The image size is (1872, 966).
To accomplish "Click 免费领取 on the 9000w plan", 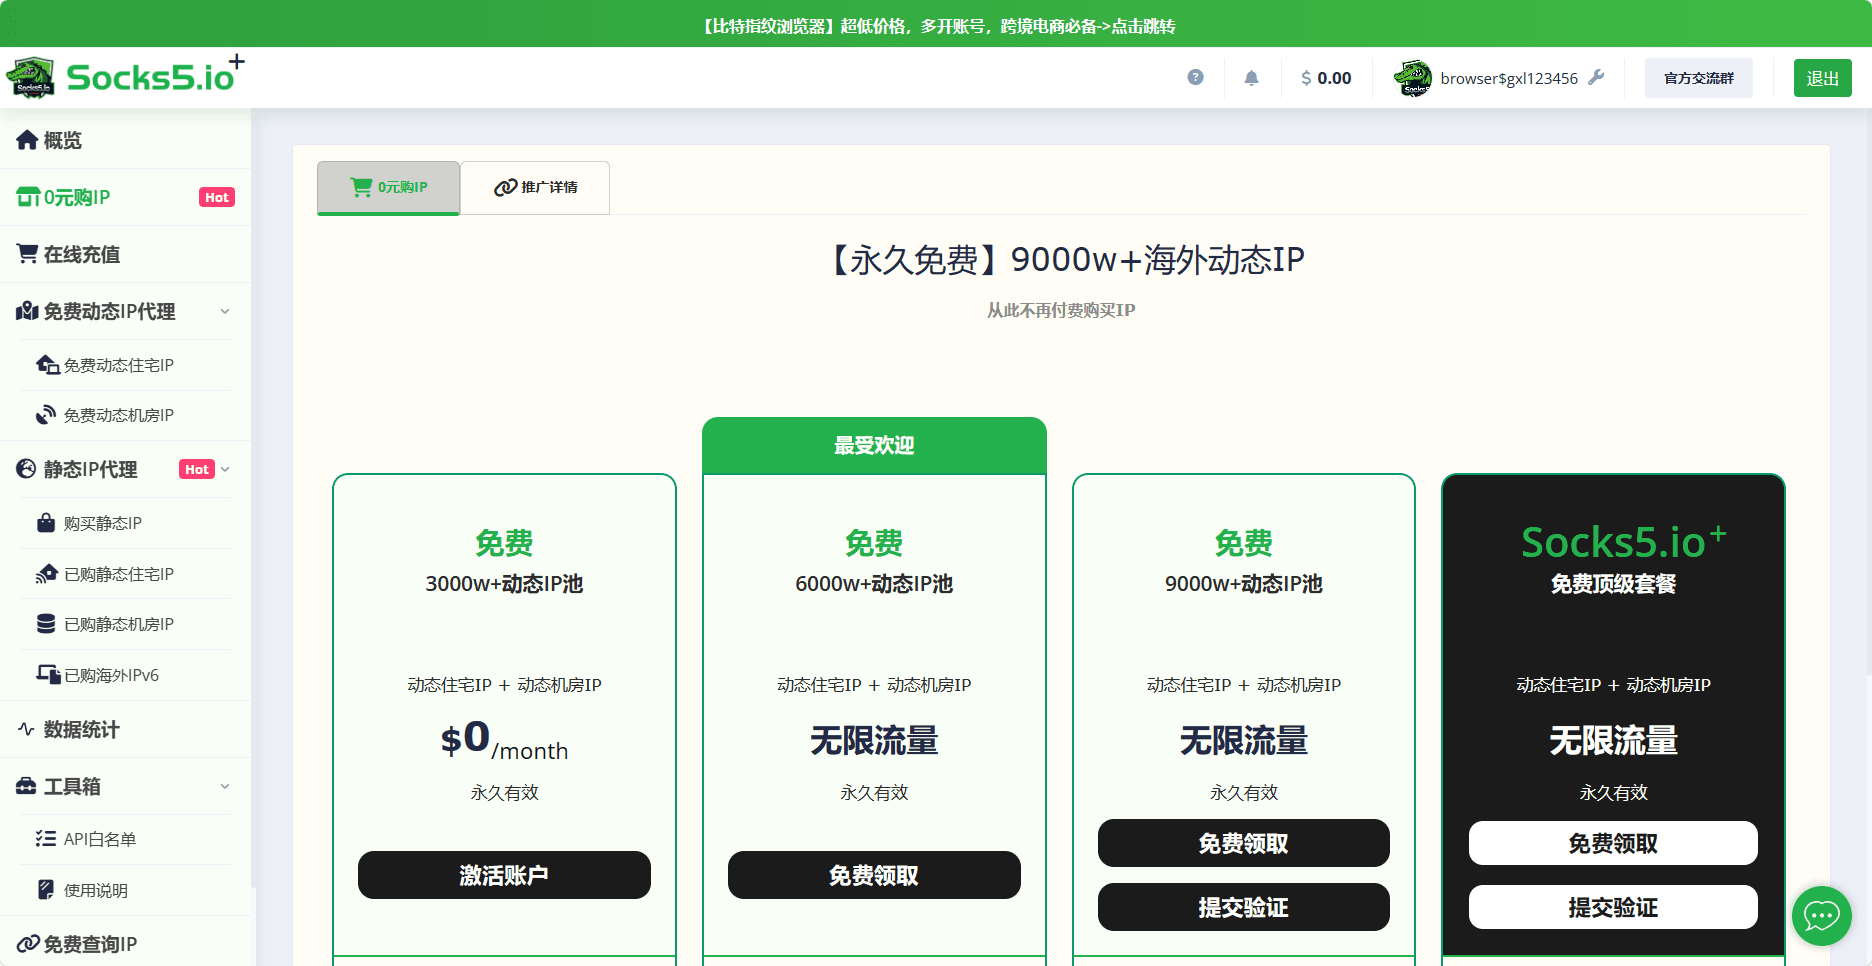I will [1243, 843].
